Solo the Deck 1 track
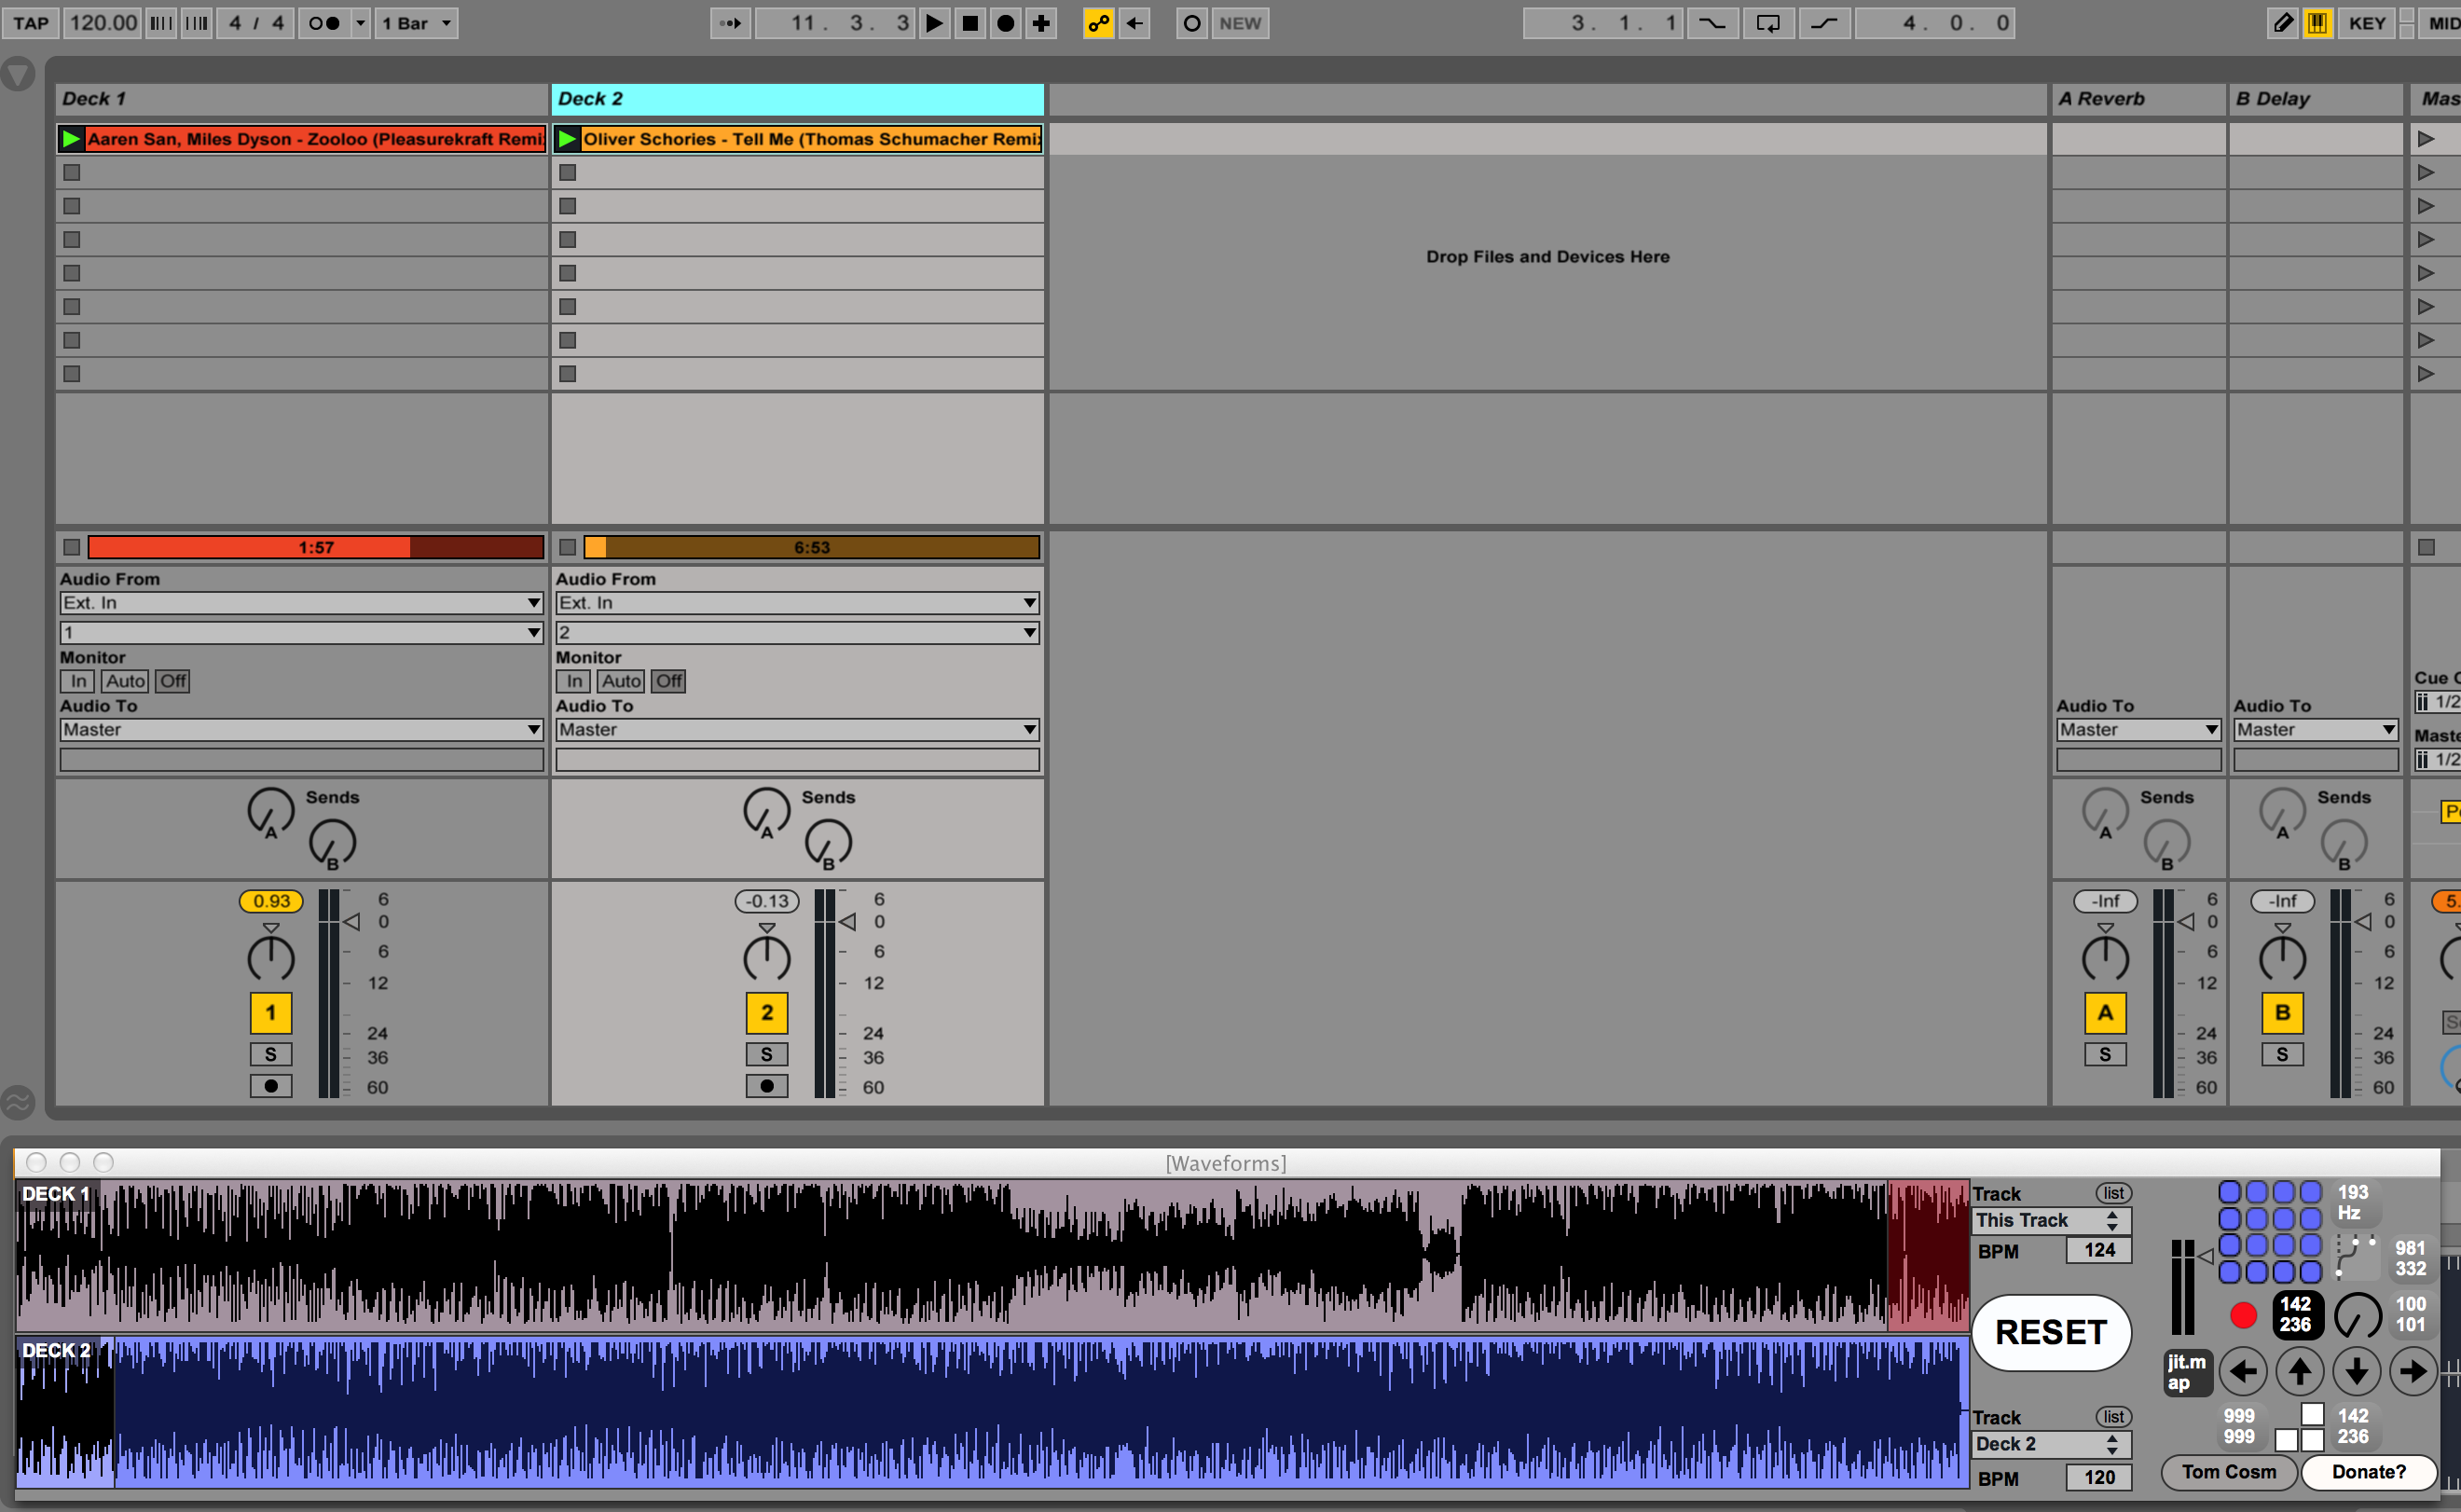The image size is (2461, 1512). point(270,1054)
